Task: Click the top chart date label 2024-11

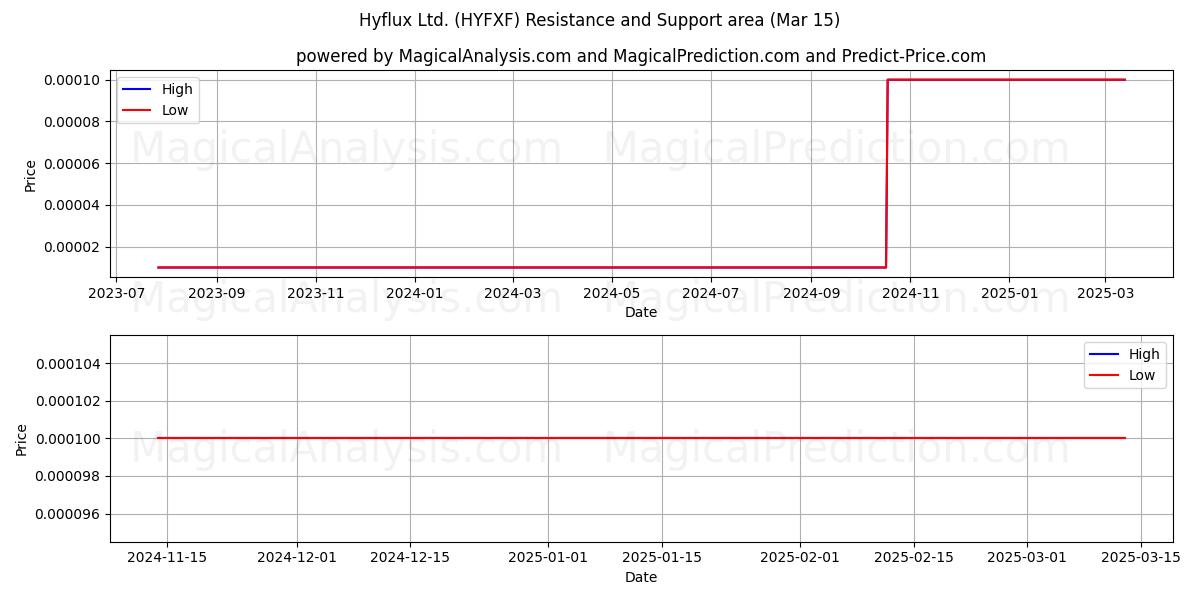Action: [910, 294]
